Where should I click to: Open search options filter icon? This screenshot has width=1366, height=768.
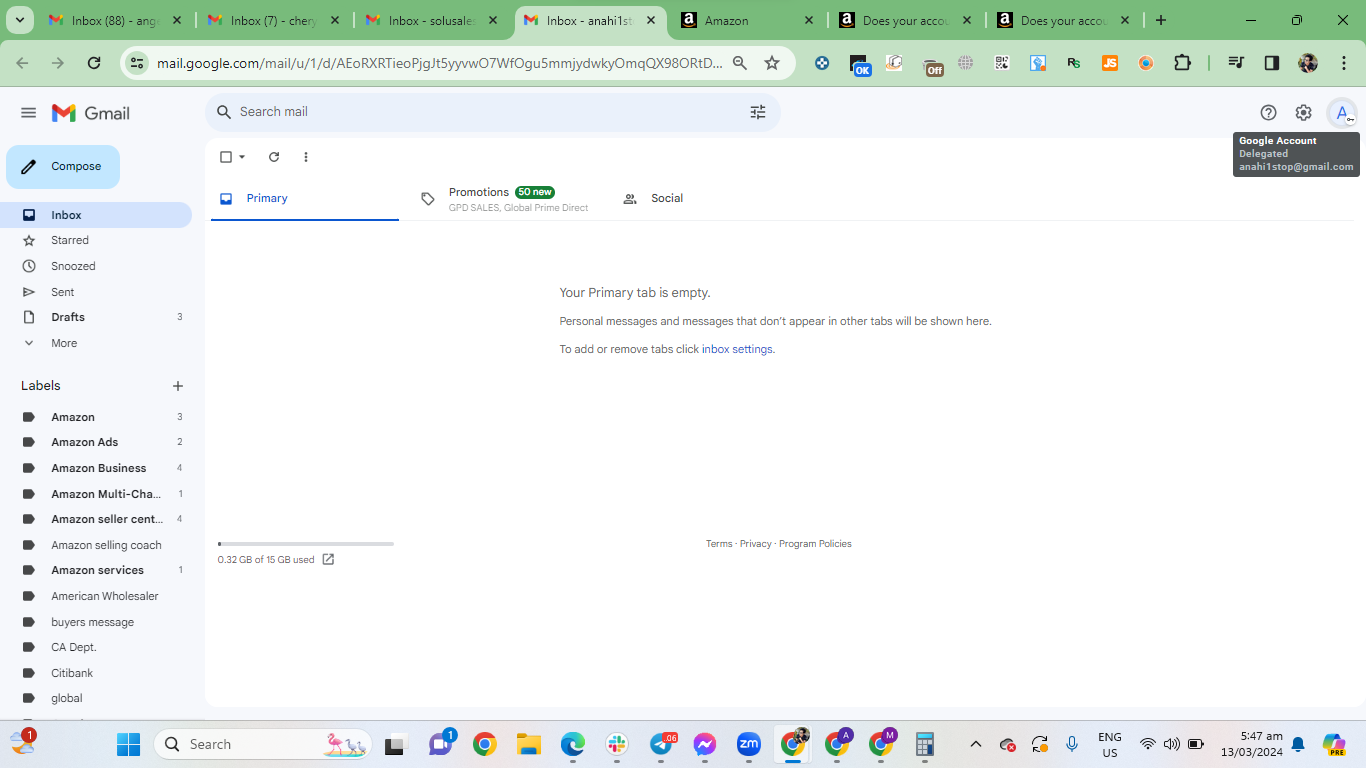758,112
